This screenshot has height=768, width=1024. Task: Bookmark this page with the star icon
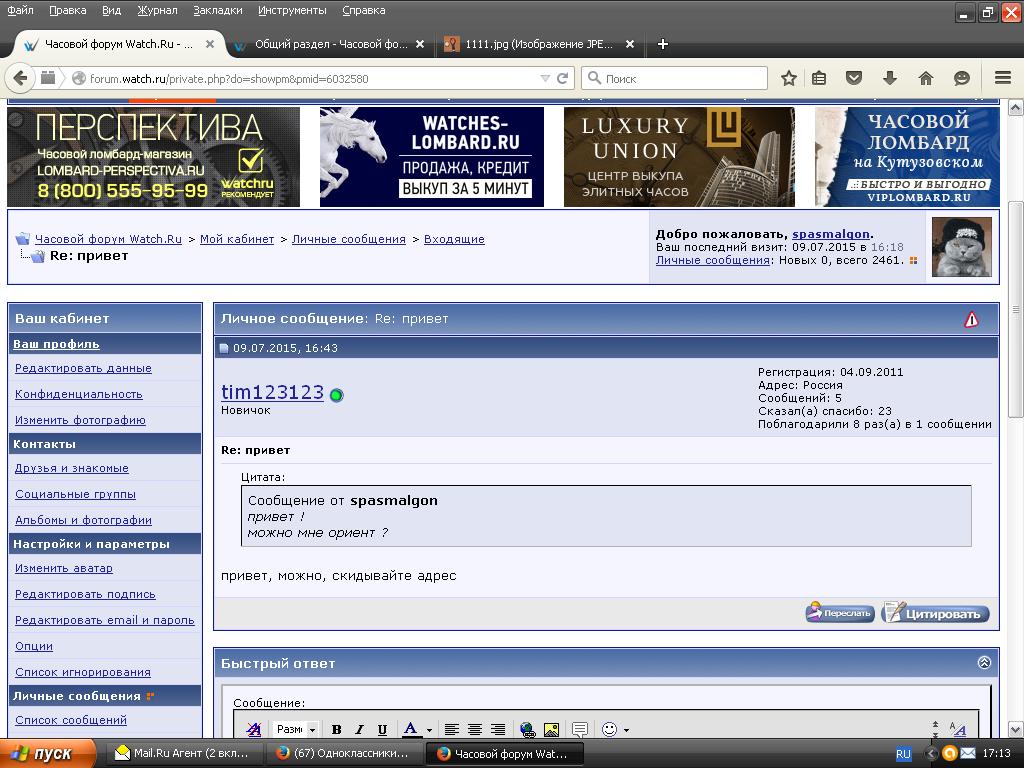click(789, 78)
